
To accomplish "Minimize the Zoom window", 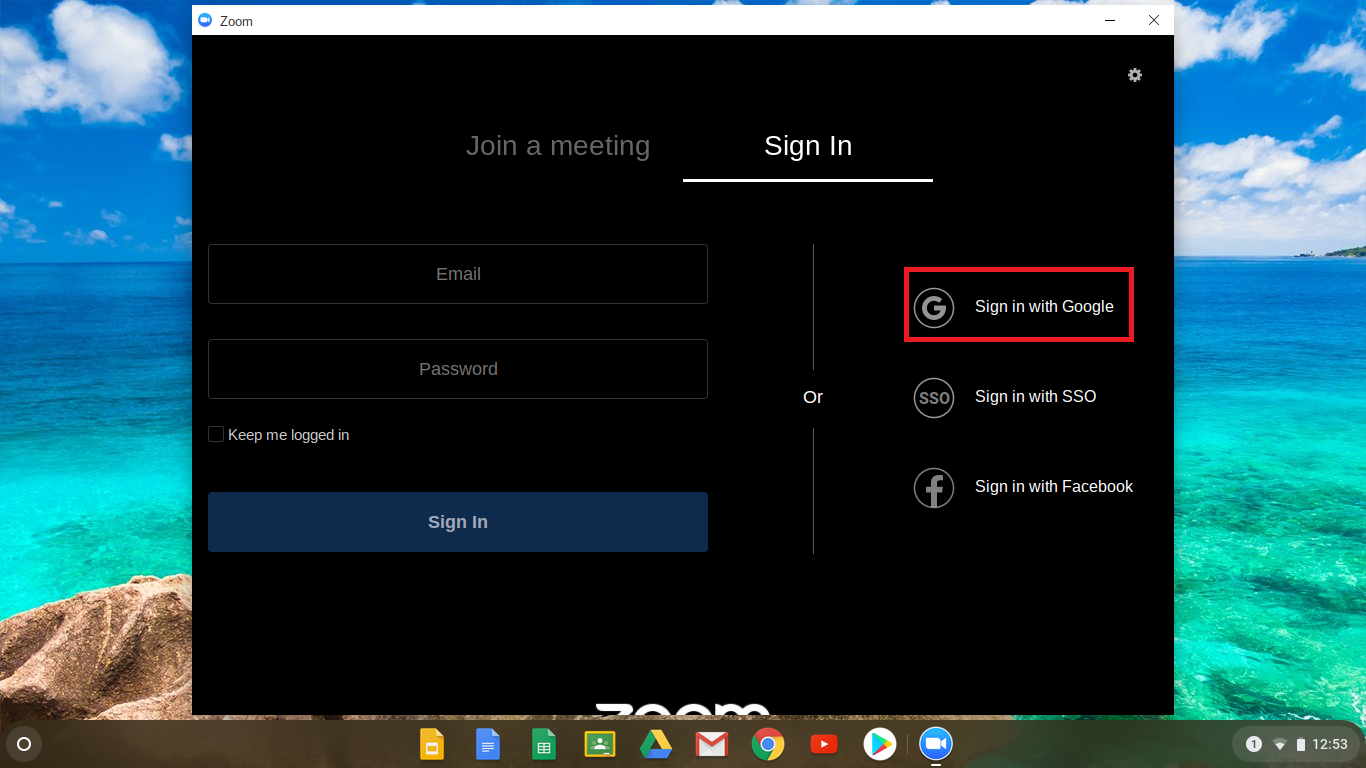I will [1110, 20].
